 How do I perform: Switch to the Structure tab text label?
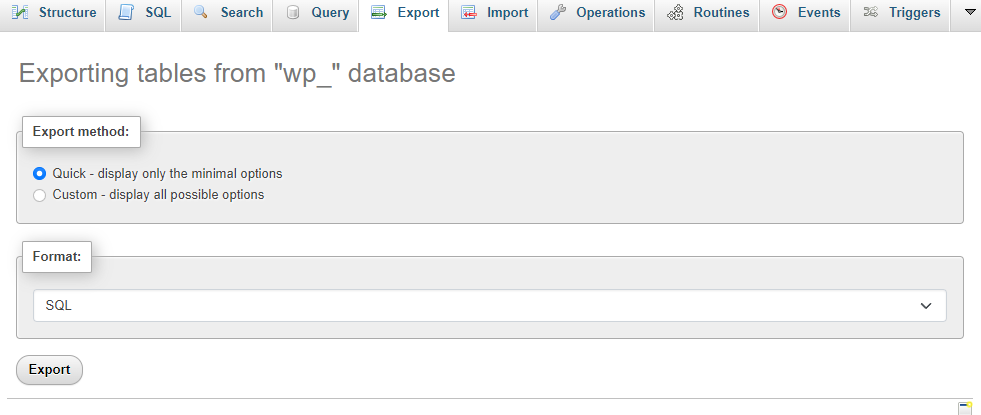67,13
